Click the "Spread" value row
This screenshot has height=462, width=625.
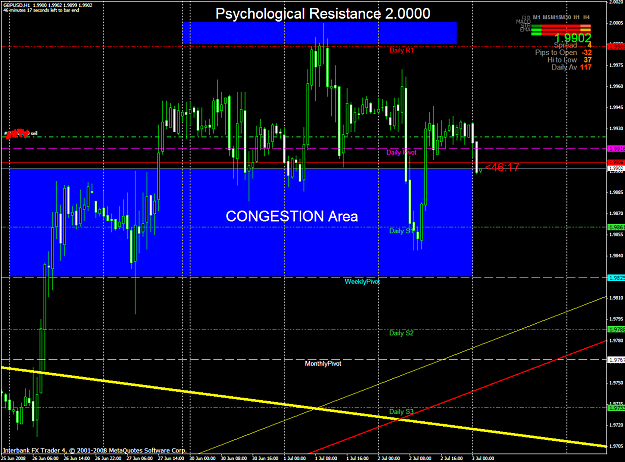pyautogui.click(x=573, y=46)
